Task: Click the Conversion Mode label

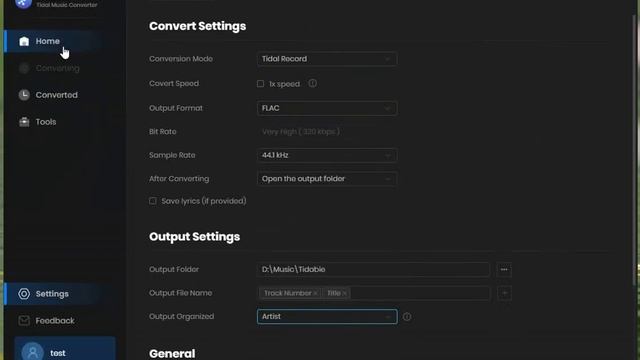Action: click(181, 59)
